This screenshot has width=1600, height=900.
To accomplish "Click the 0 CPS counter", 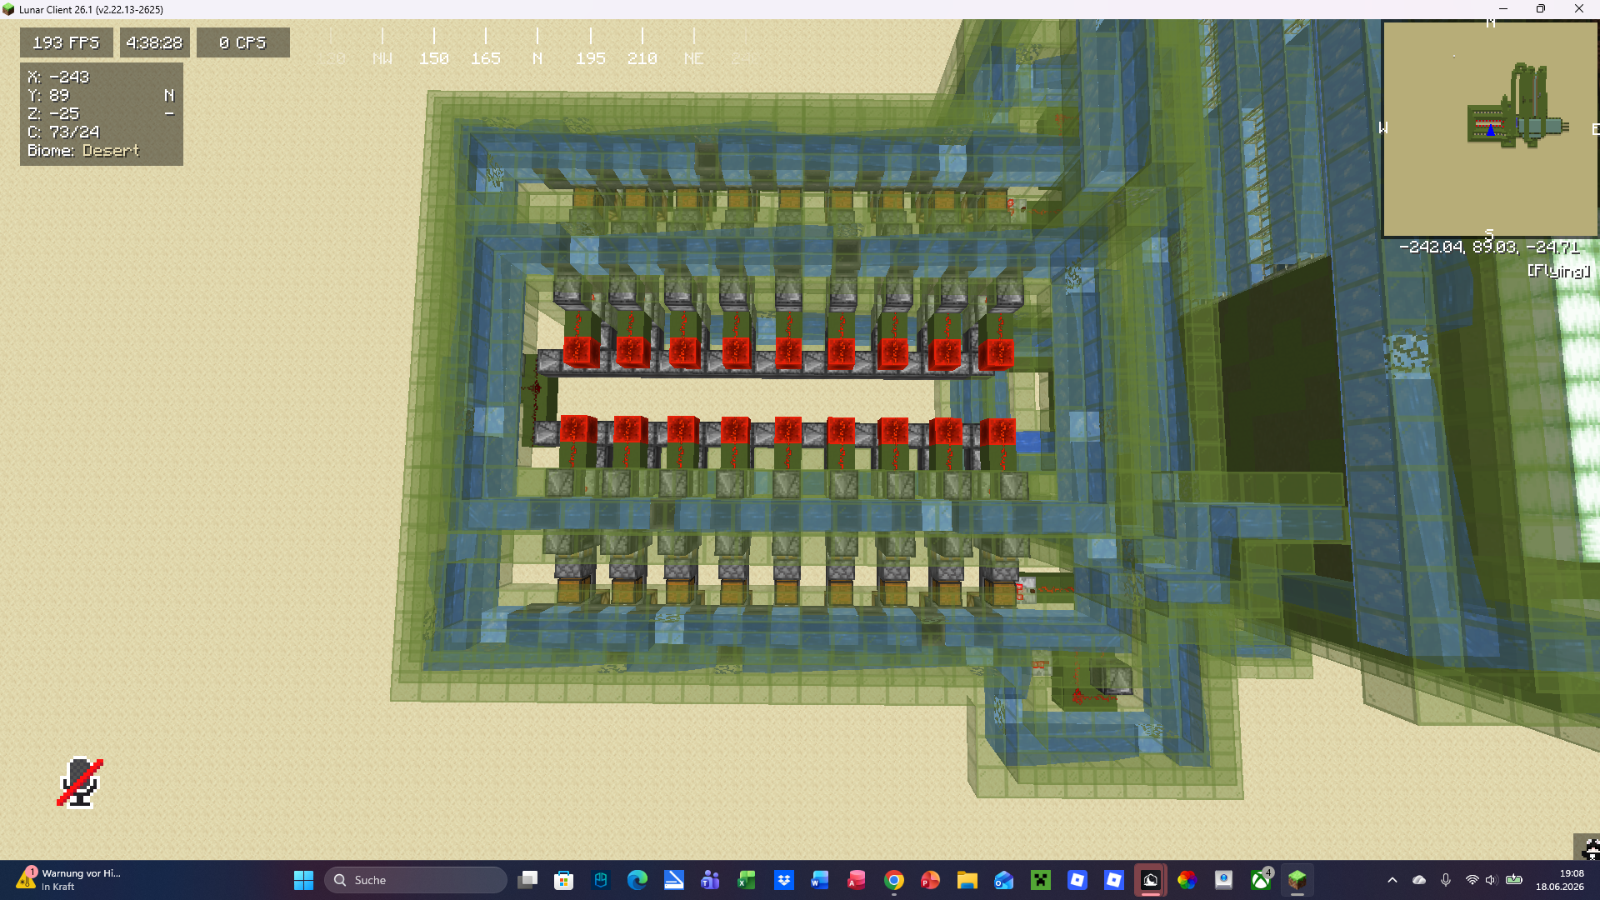I will coord(243,43).
